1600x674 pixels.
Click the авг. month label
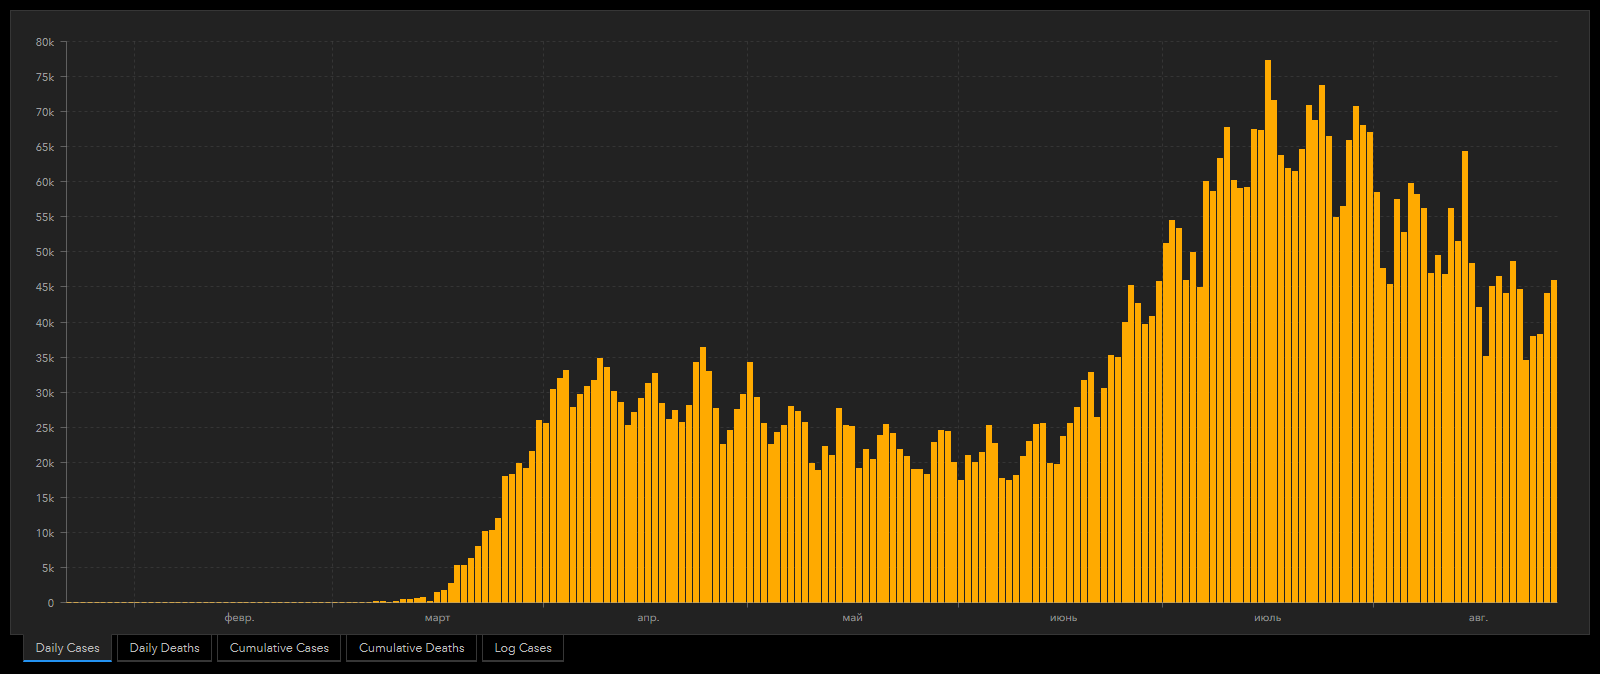point(1478,618)
